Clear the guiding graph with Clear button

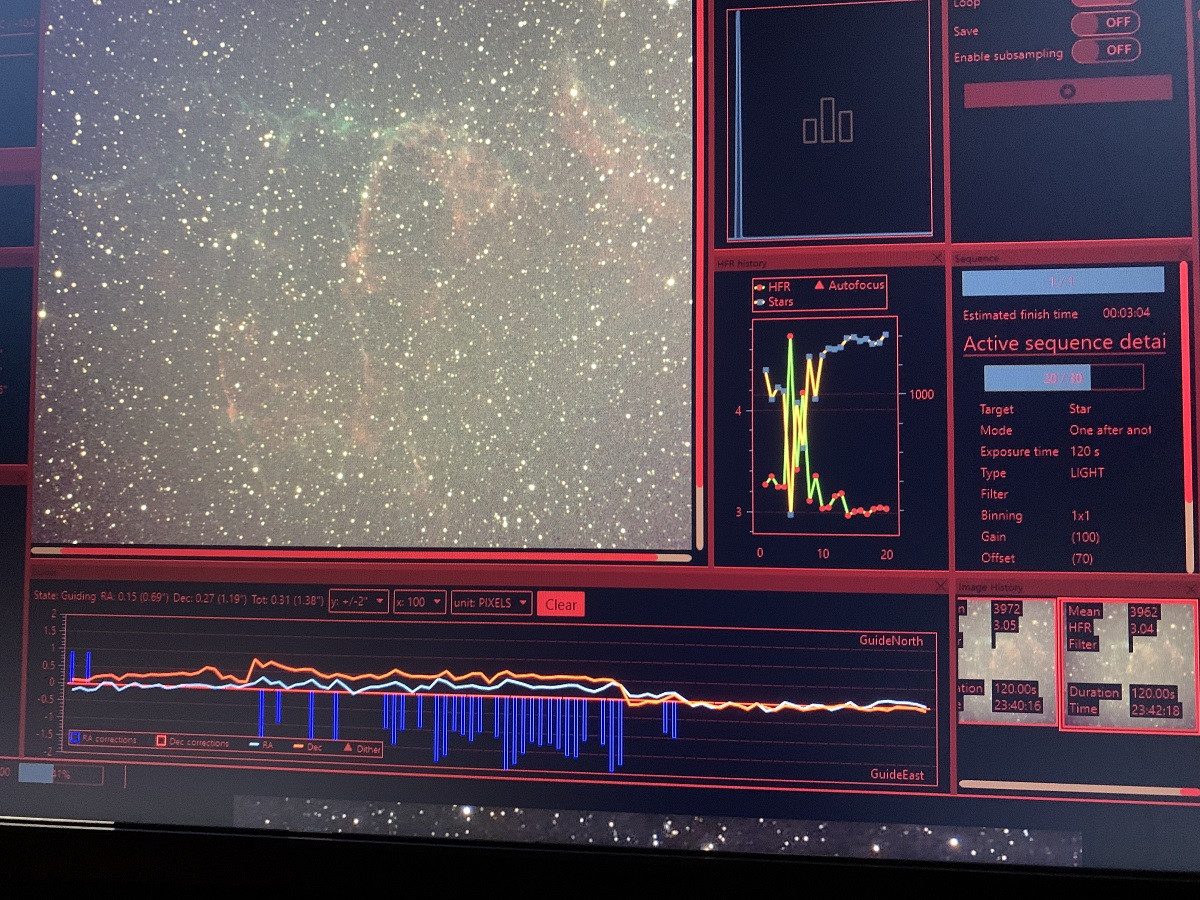(560, 604)
